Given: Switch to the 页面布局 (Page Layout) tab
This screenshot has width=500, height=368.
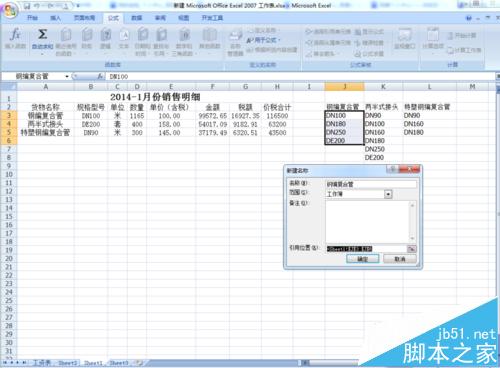Looking at the screenshot, I should click(84, 18).
